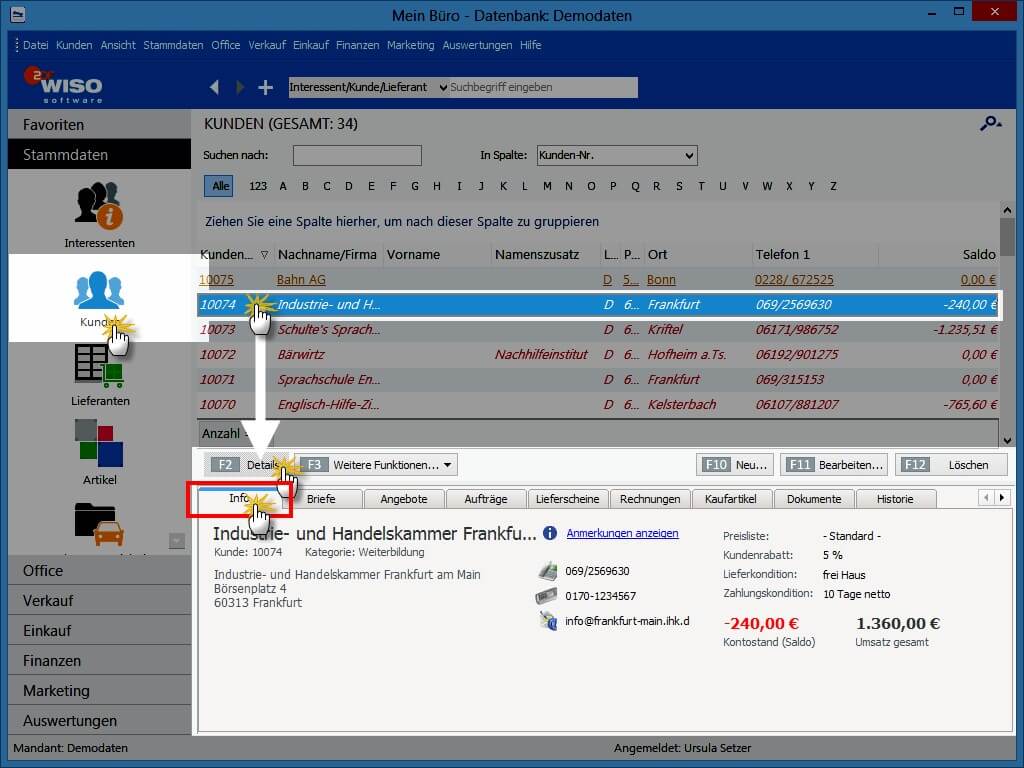Expand the sidebar list with the small down arrow

click(176, 541)
